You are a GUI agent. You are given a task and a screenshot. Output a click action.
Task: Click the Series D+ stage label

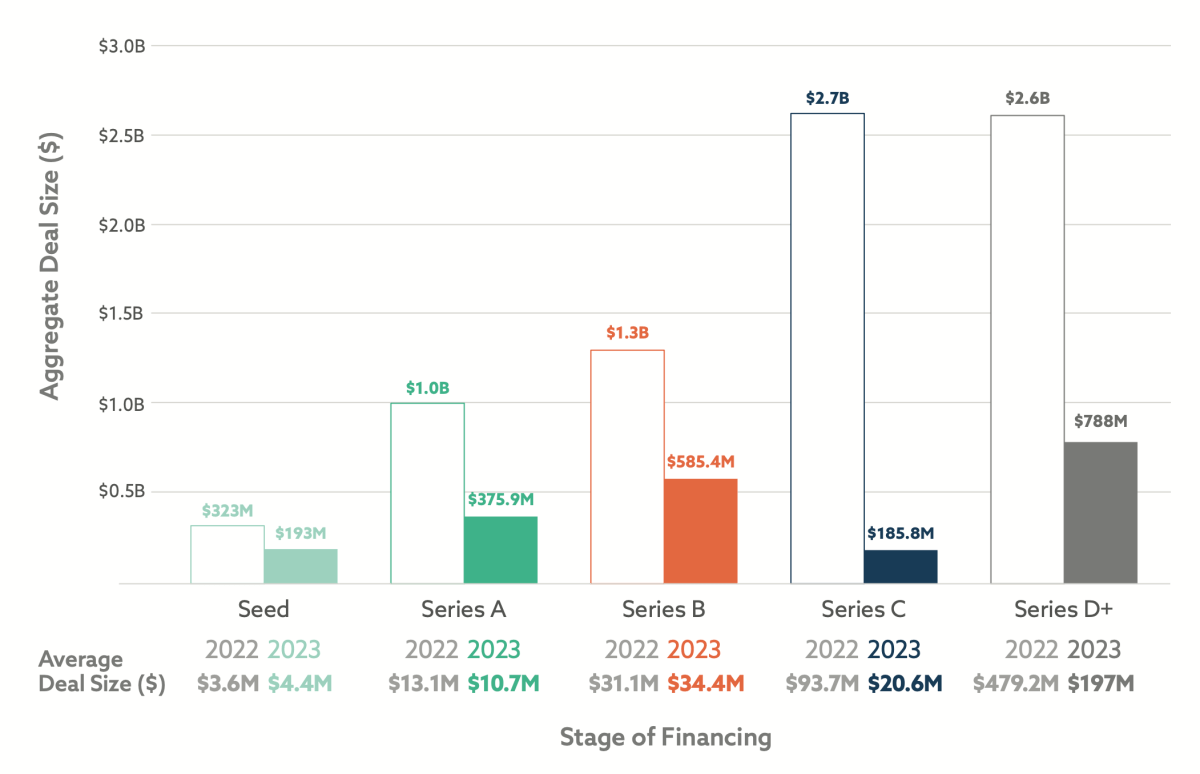1064,609
